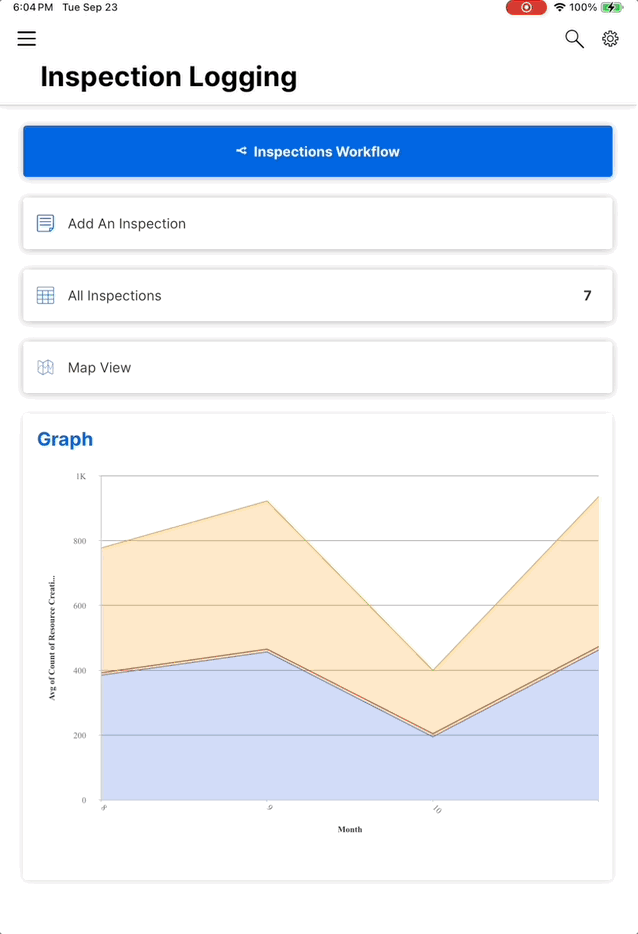Tap the battery status icon
The height and width of the screenshot is (934, 638).
pos(612,8)
